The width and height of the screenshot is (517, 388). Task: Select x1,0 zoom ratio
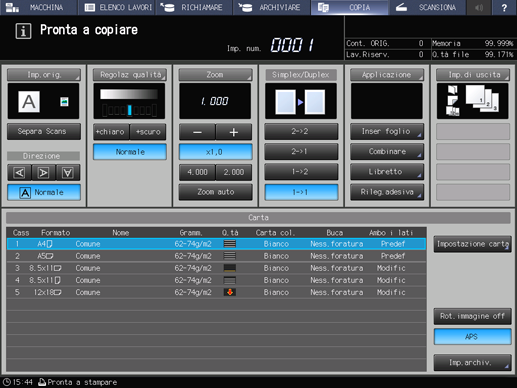[215, 152]
